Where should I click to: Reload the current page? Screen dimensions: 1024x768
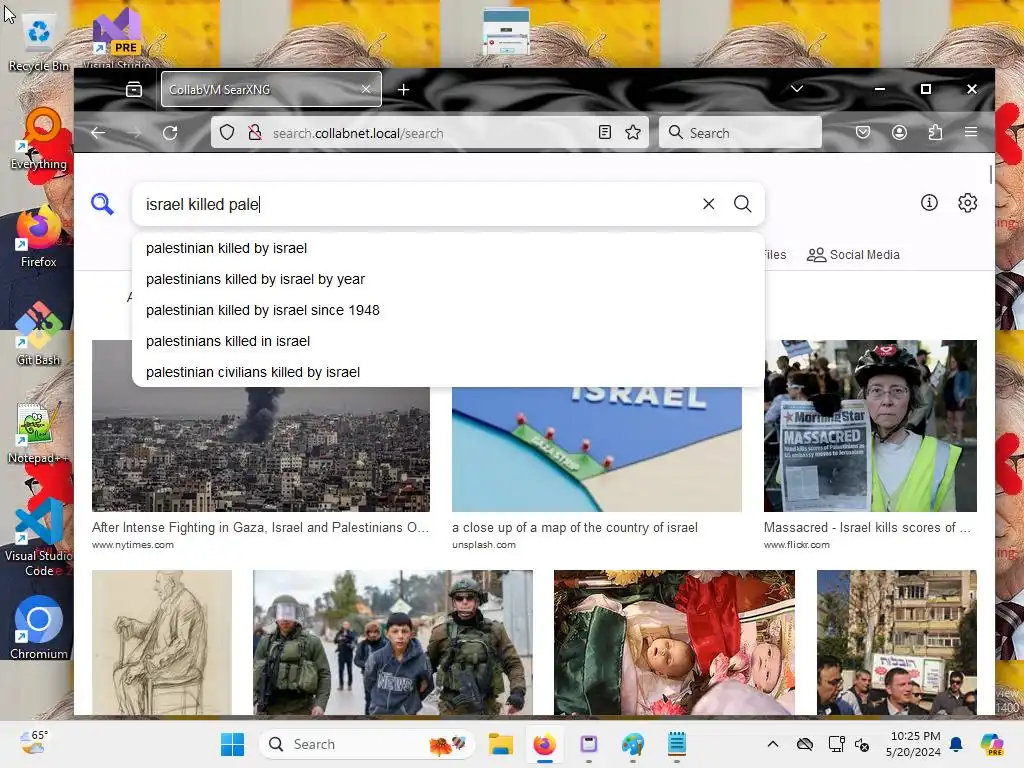(170, 133)
